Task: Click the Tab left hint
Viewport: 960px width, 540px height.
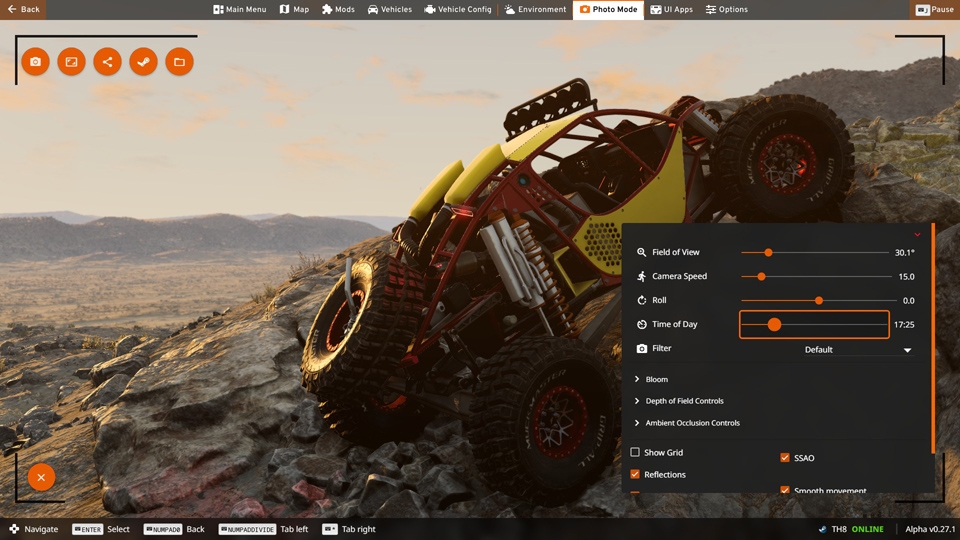Action: (x=263, y=530)
